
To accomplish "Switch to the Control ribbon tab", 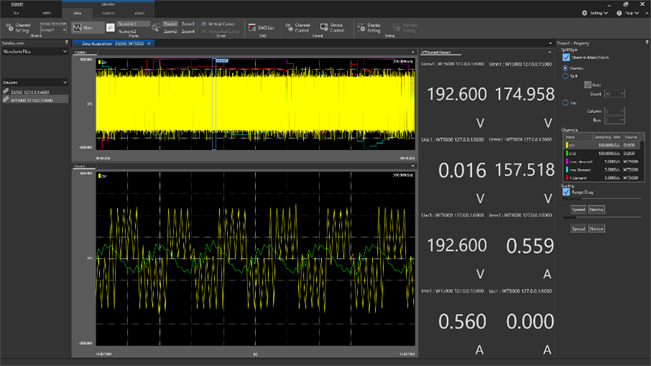I will [108, 13].
